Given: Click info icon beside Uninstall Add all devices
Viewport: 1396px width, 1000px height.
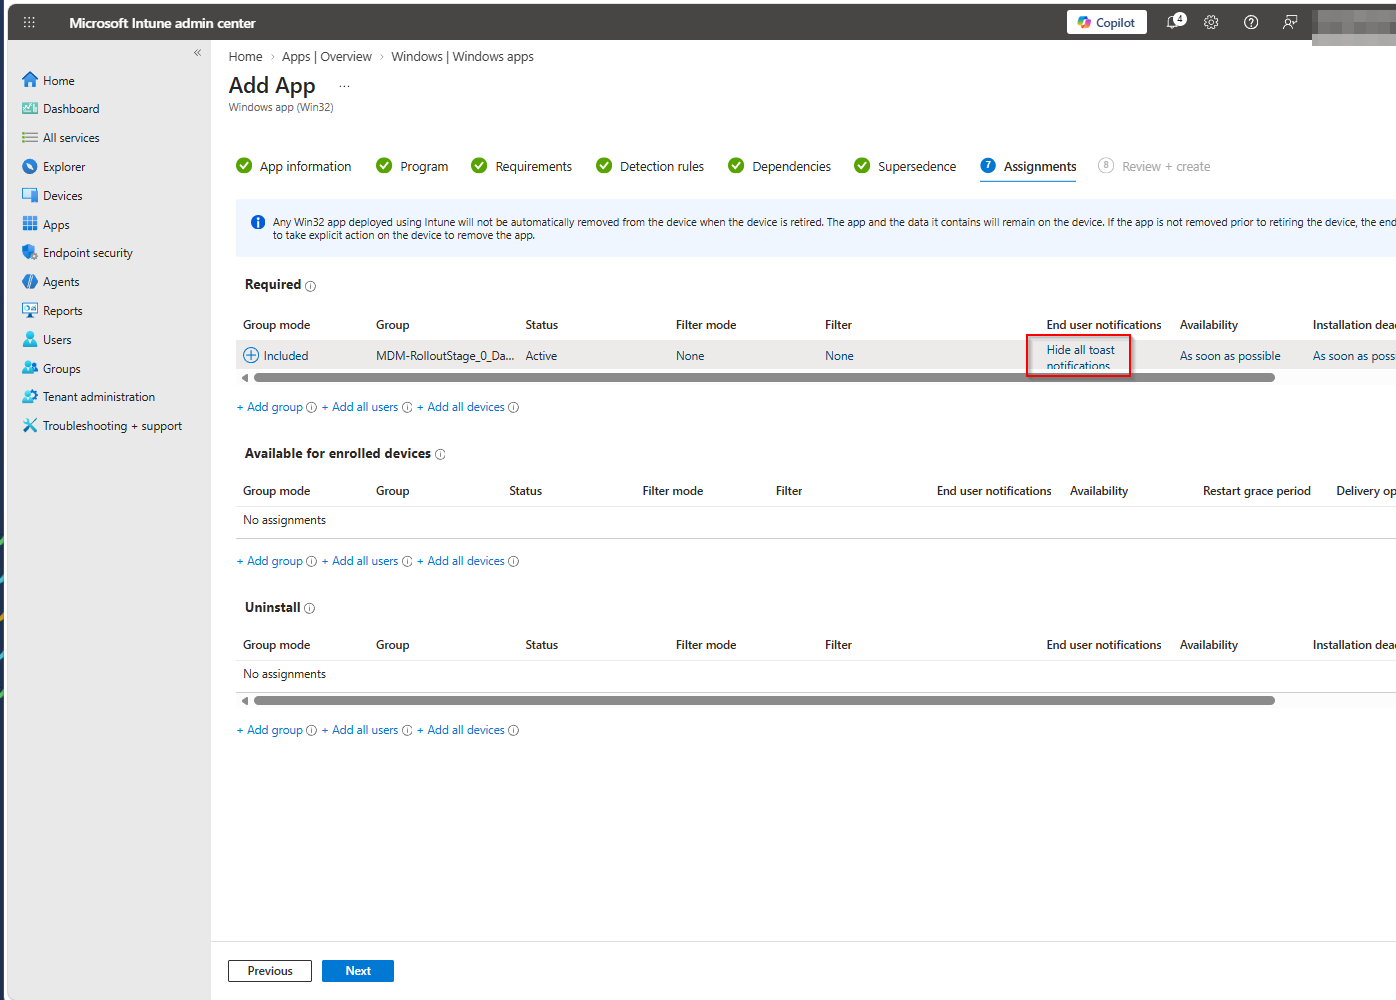Looking at the screenshot, I should point(513,730).
